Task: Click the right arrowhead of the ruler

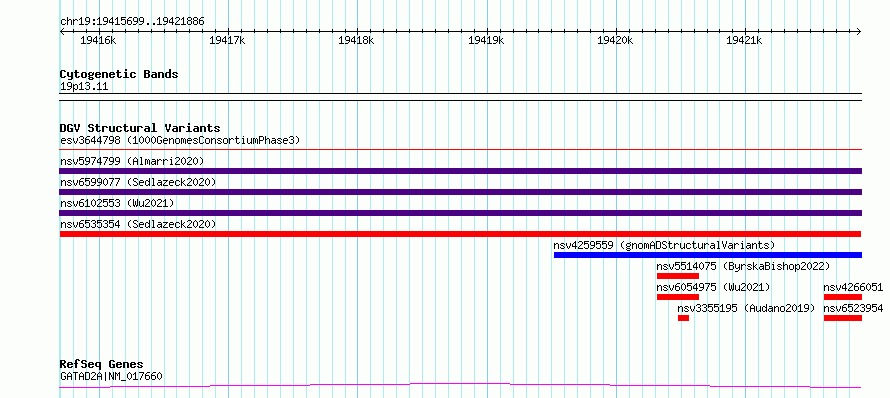Action: pos(859,31)
